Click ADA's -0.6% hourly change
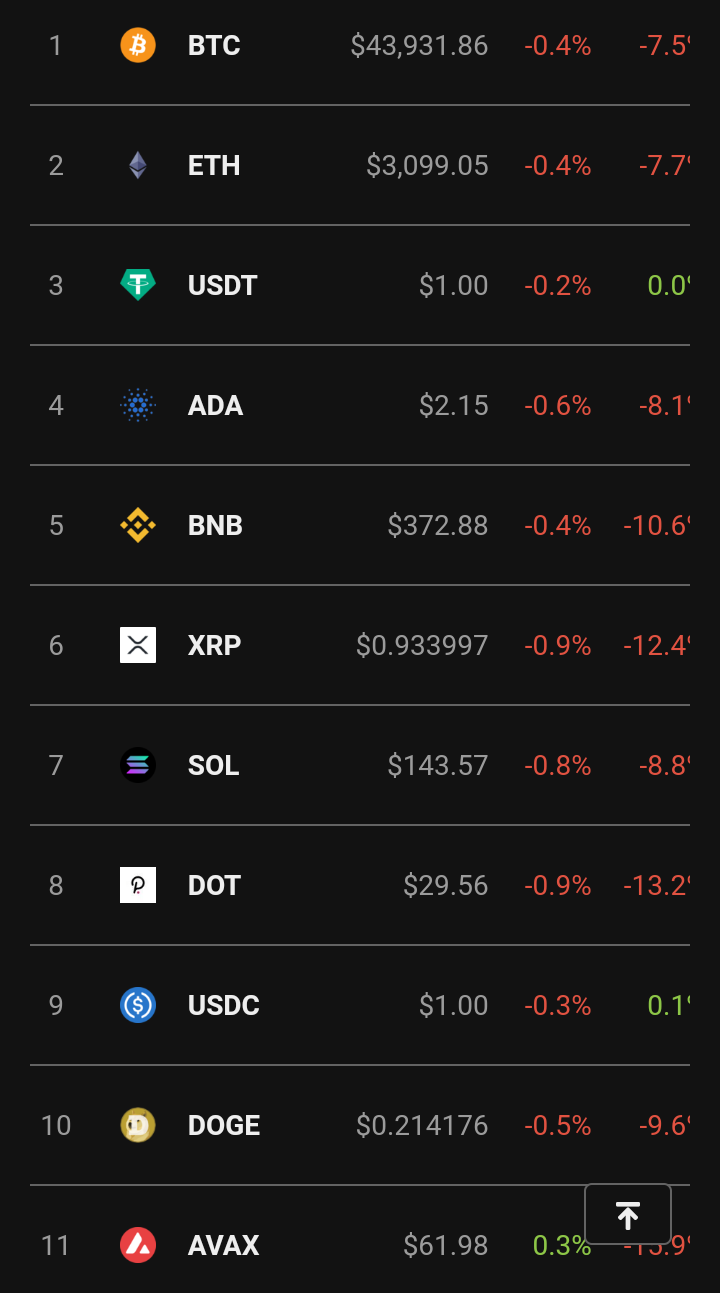 [558, 405]
